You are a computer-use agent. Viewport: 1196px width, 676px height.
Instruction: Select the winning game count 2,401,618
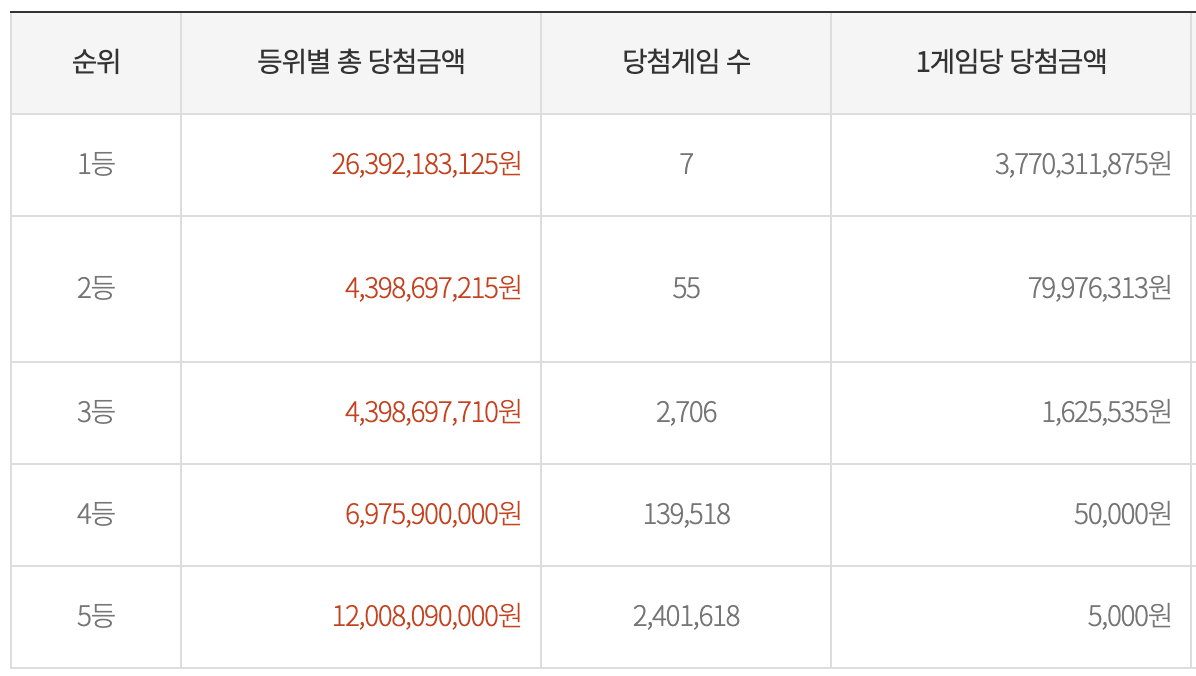[x=686, y=617]
